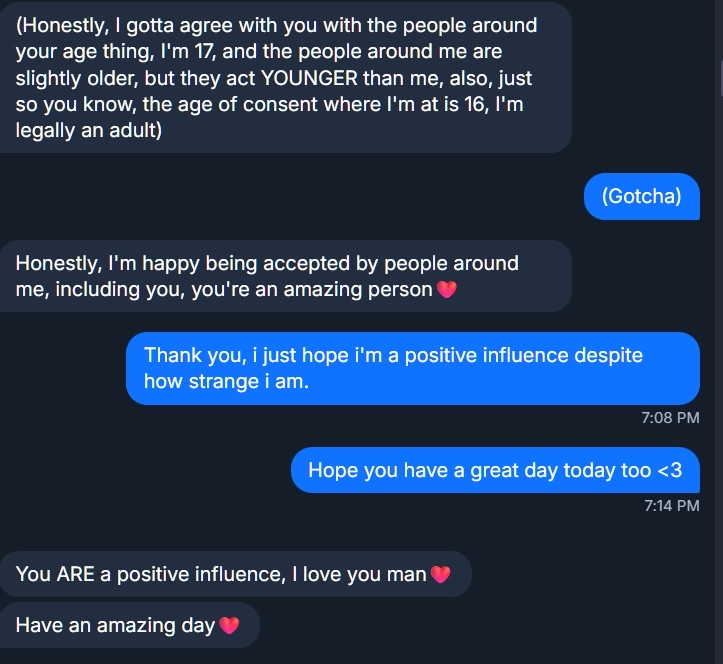Click the heart emoji after "amazing person"

tap(446, 290)
